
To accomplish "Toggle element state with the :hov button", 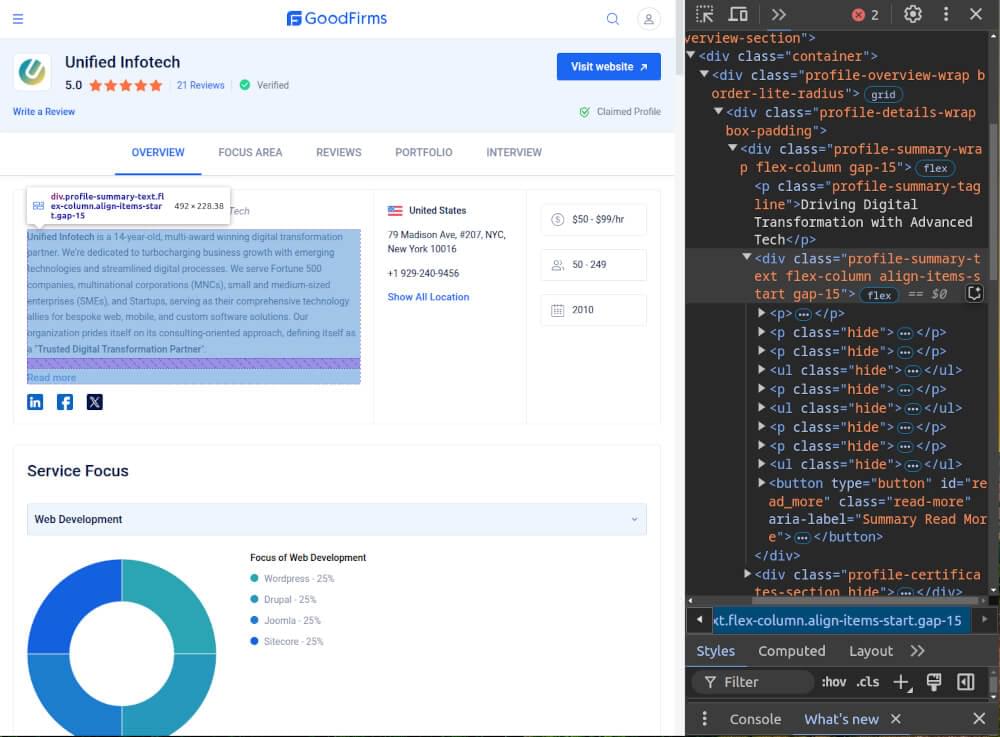I will click(x=835, y=682).
